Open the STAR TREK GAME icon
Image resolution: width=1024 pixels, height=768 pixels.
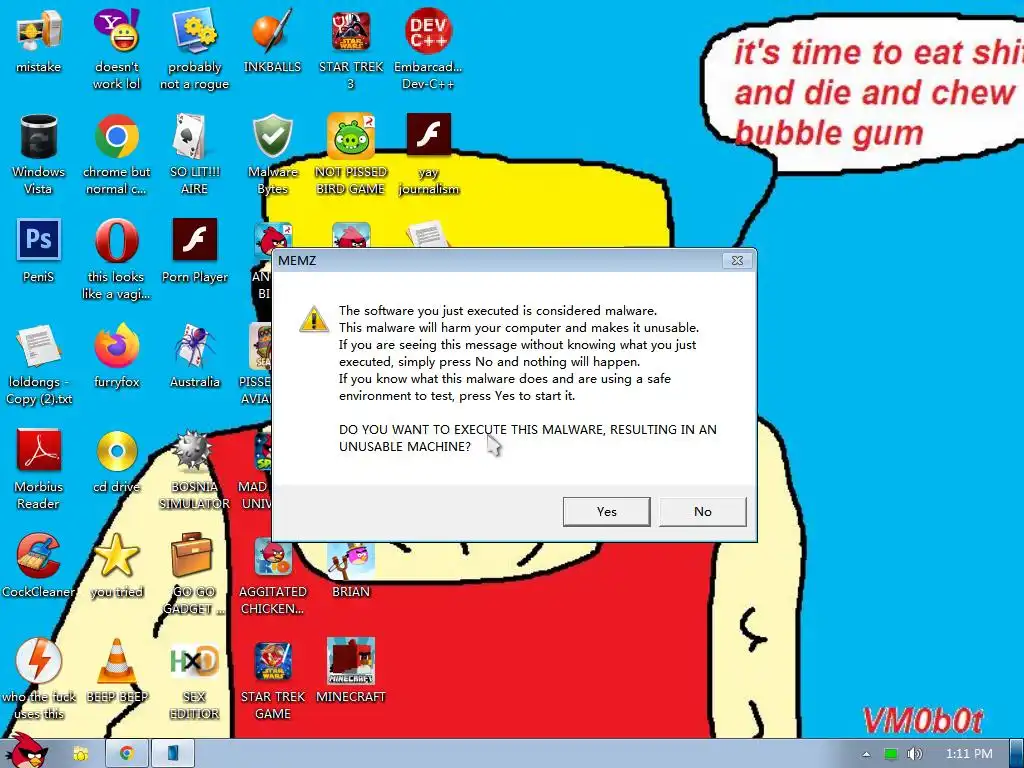click(x=272, y=680)
